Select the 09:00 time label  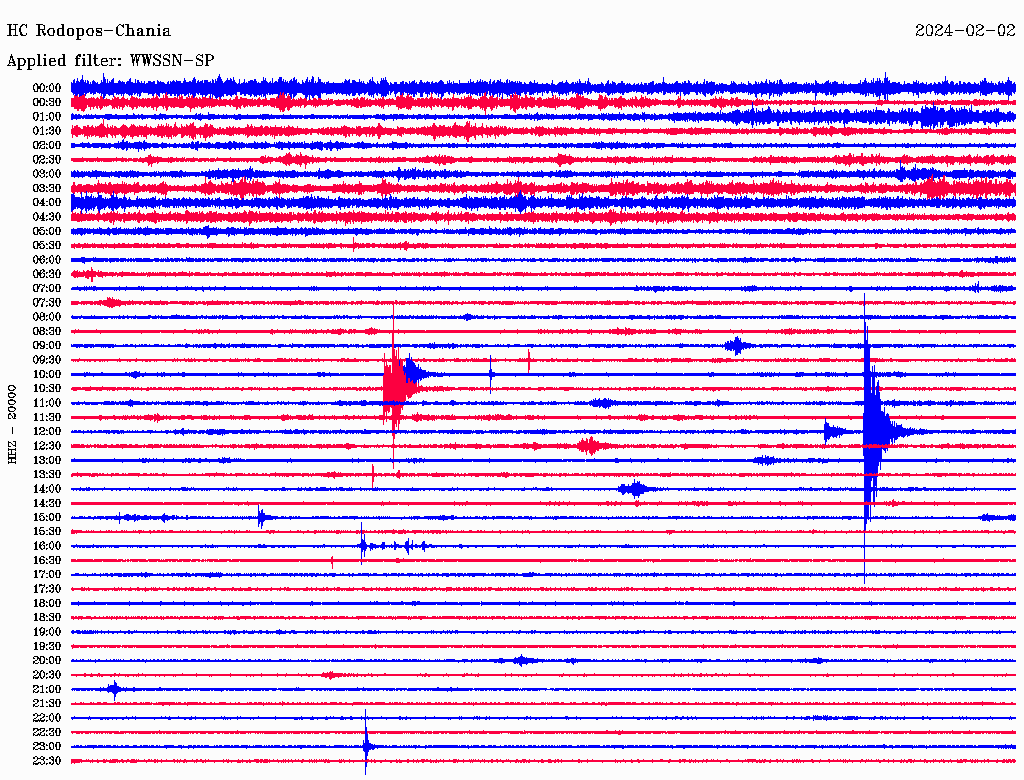[x=47, y=346]
